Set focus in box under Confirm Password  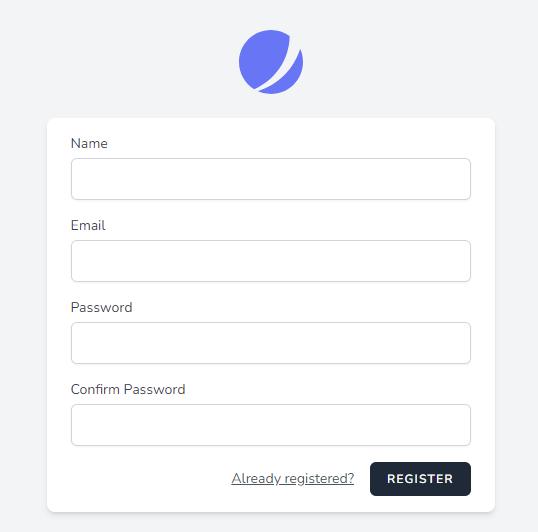coord(271,425)
